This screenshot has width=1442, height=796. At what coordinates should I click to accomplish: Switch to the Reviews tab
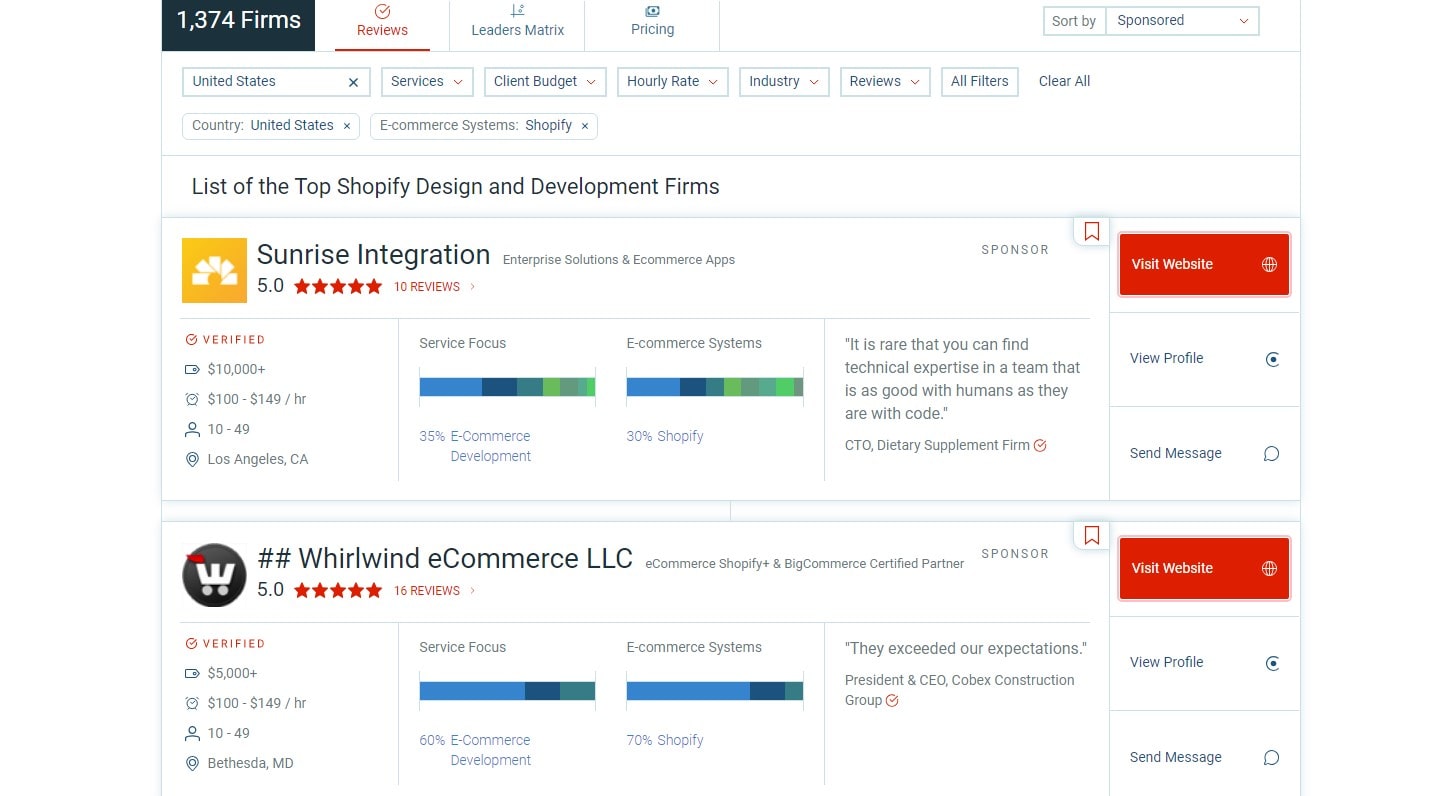click(x=382, y=25)
